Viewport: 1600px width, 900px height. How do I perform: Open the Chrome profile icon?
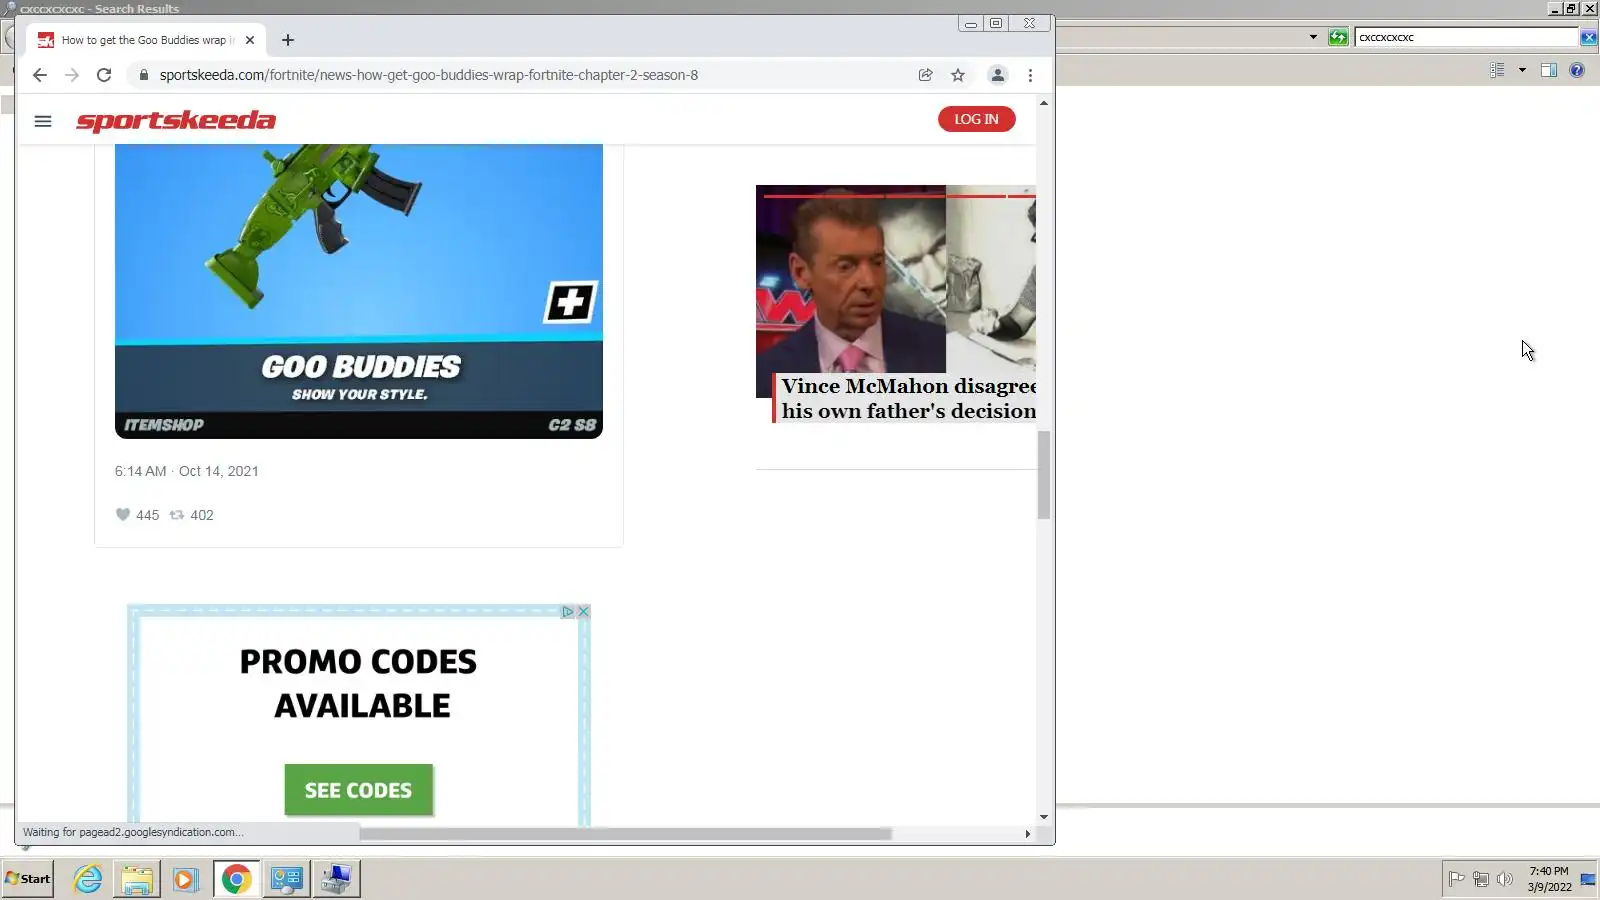point(998,75)
